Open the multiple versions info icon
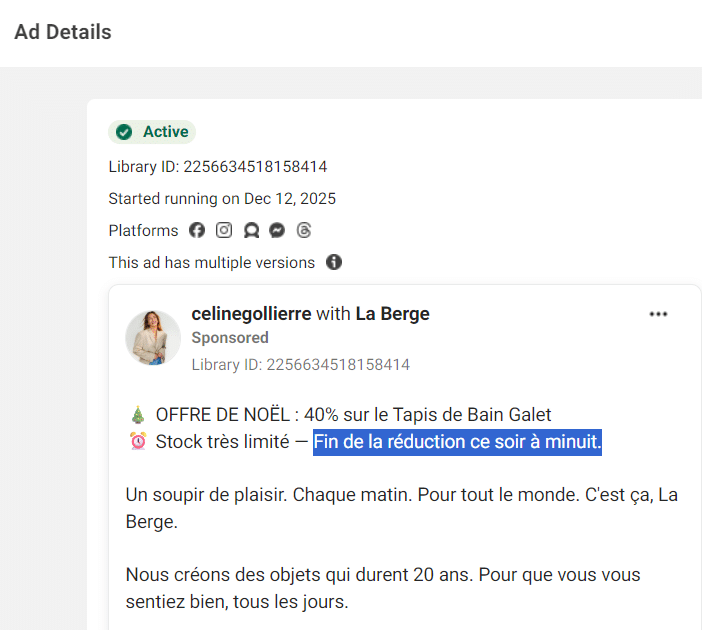Viewport: 702px width, 630px height. (334, 262)
